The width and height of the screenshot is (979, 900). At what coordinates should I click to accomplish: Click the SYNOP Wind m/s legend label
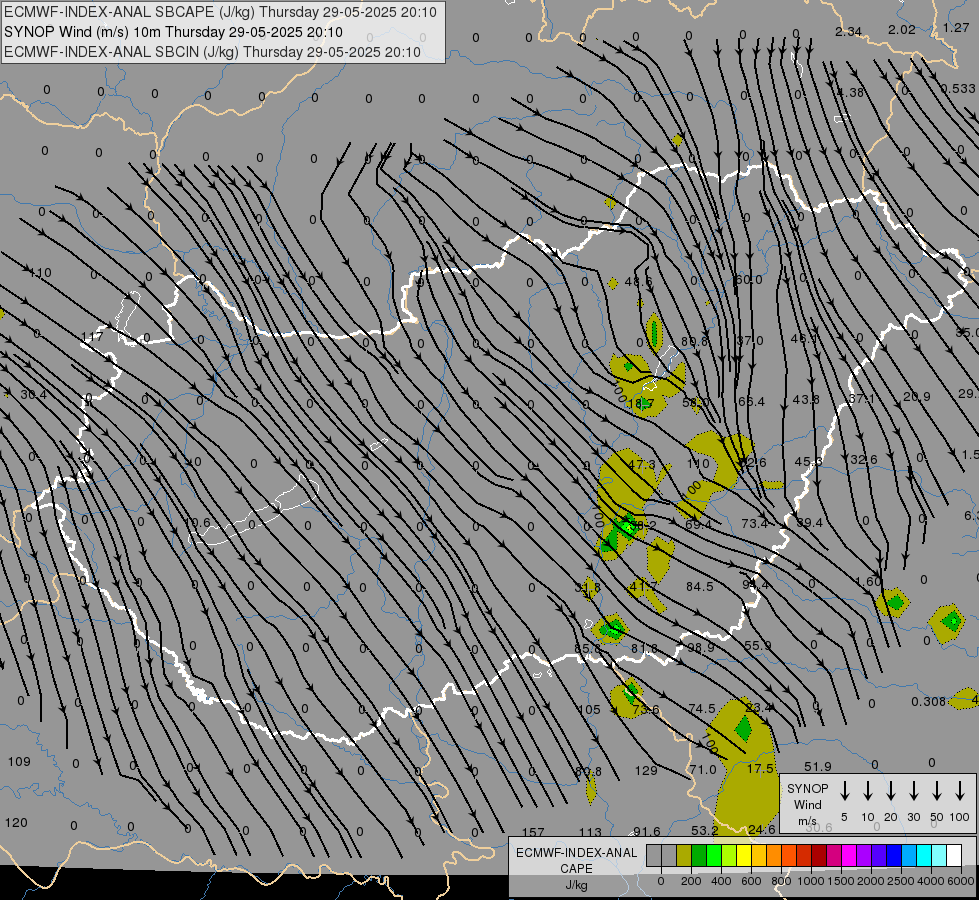(807, 804)
